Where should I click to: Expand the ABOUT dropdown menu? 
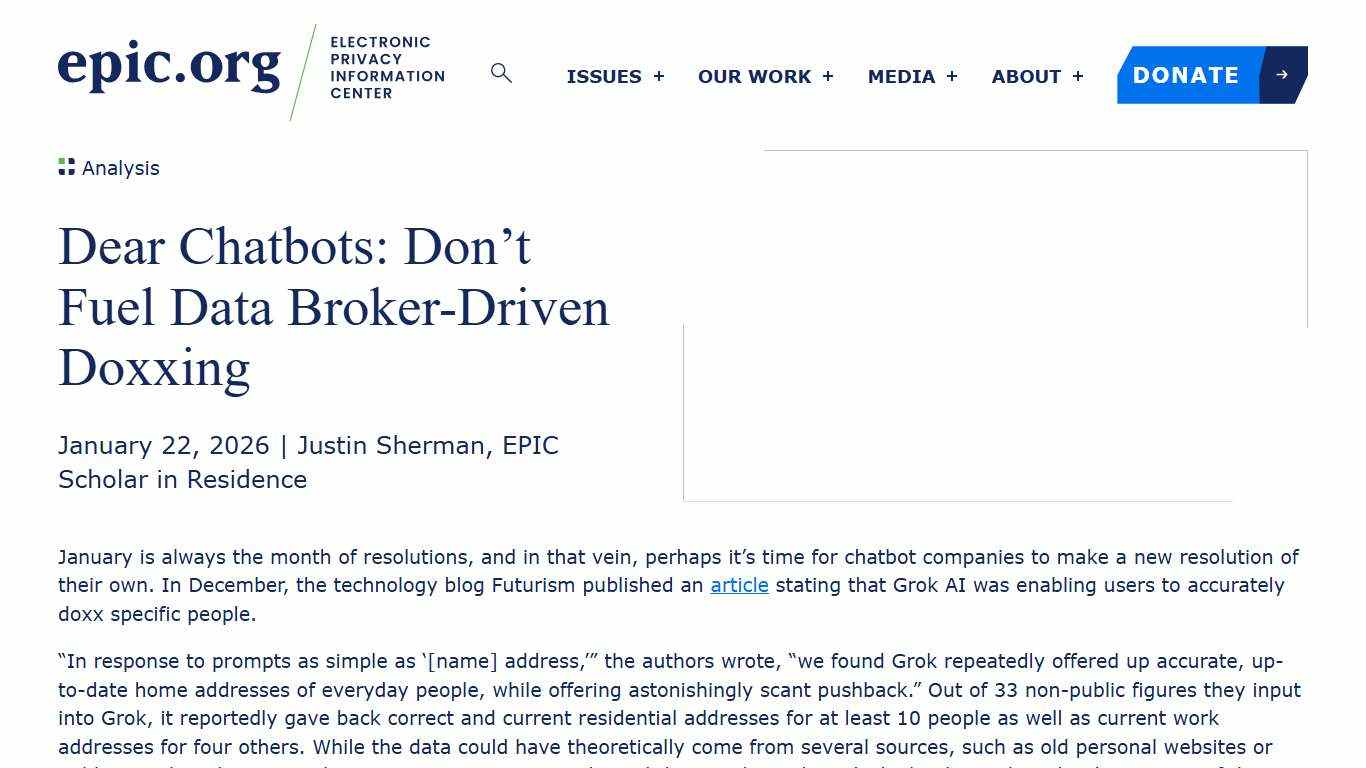coord(1026,76)
